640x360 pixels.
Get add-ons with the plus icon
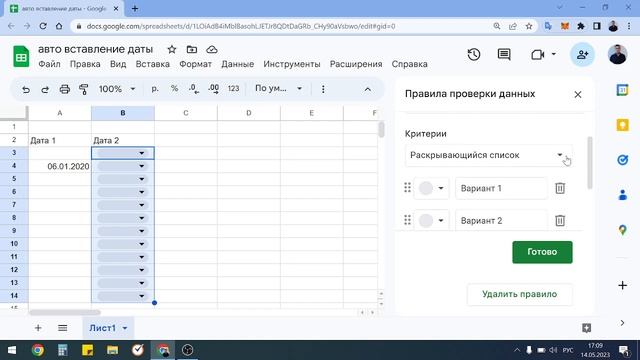click(x=622, y=285)
